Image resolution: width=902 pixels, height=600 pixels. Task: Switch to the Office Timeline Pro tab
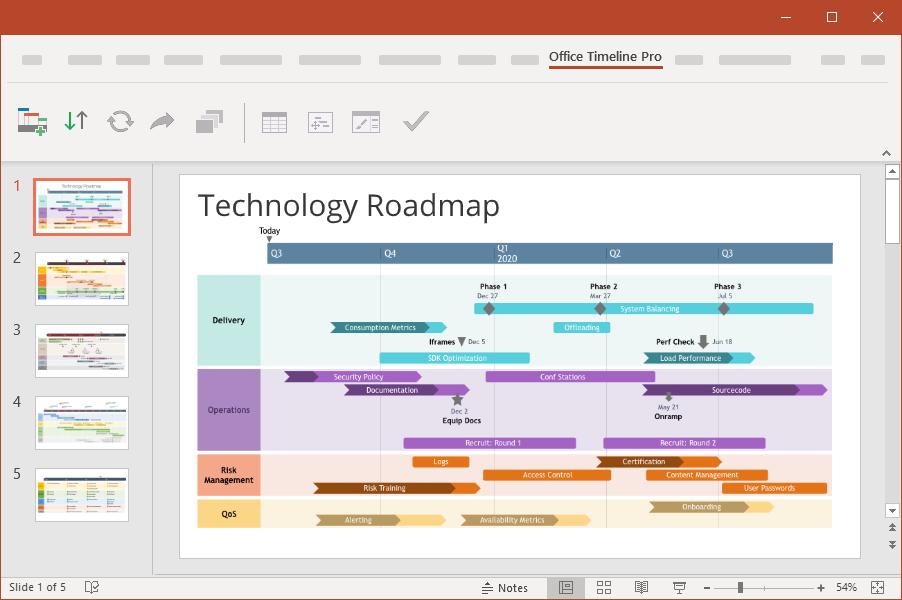603,57
